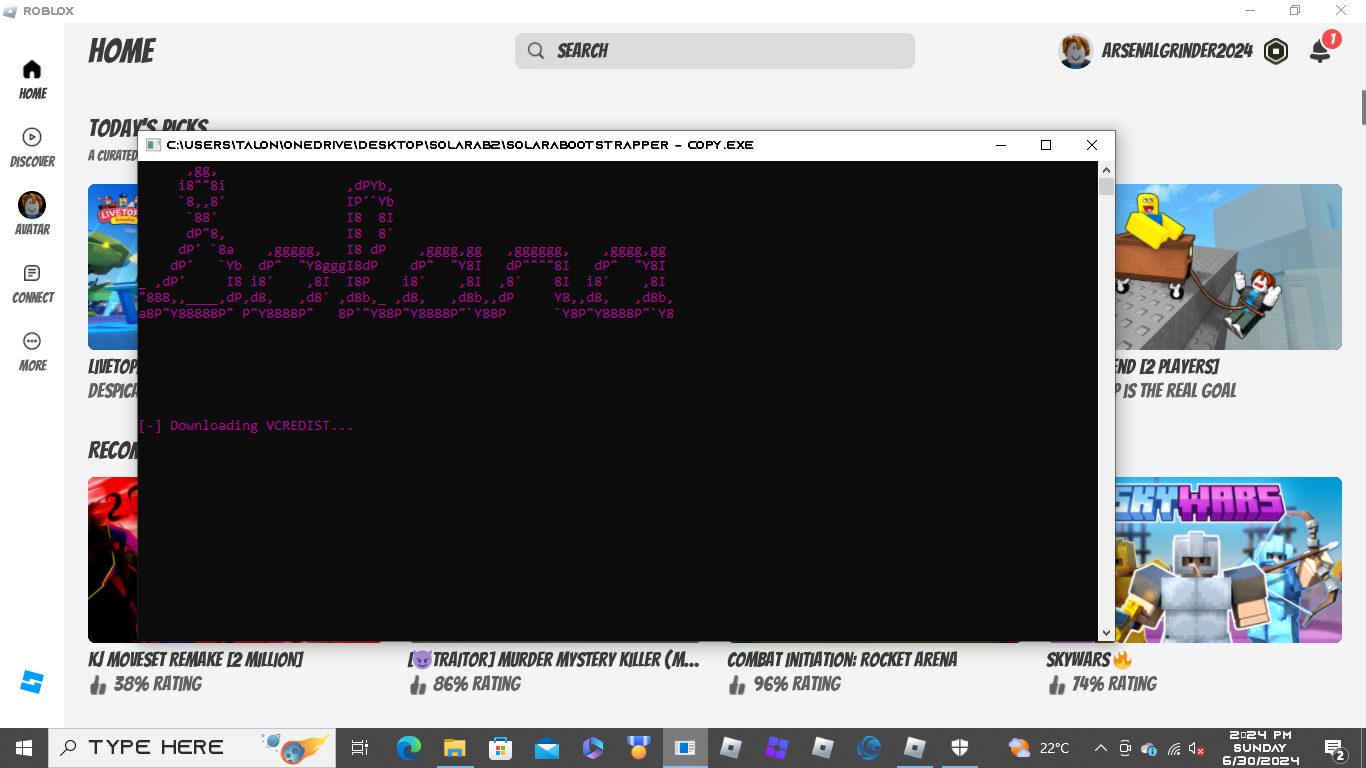The height and width of the screenshot is (768, 1366).
Task: Open the 2 Players game thumbnail in Today's Picks
Action: 1228,267
